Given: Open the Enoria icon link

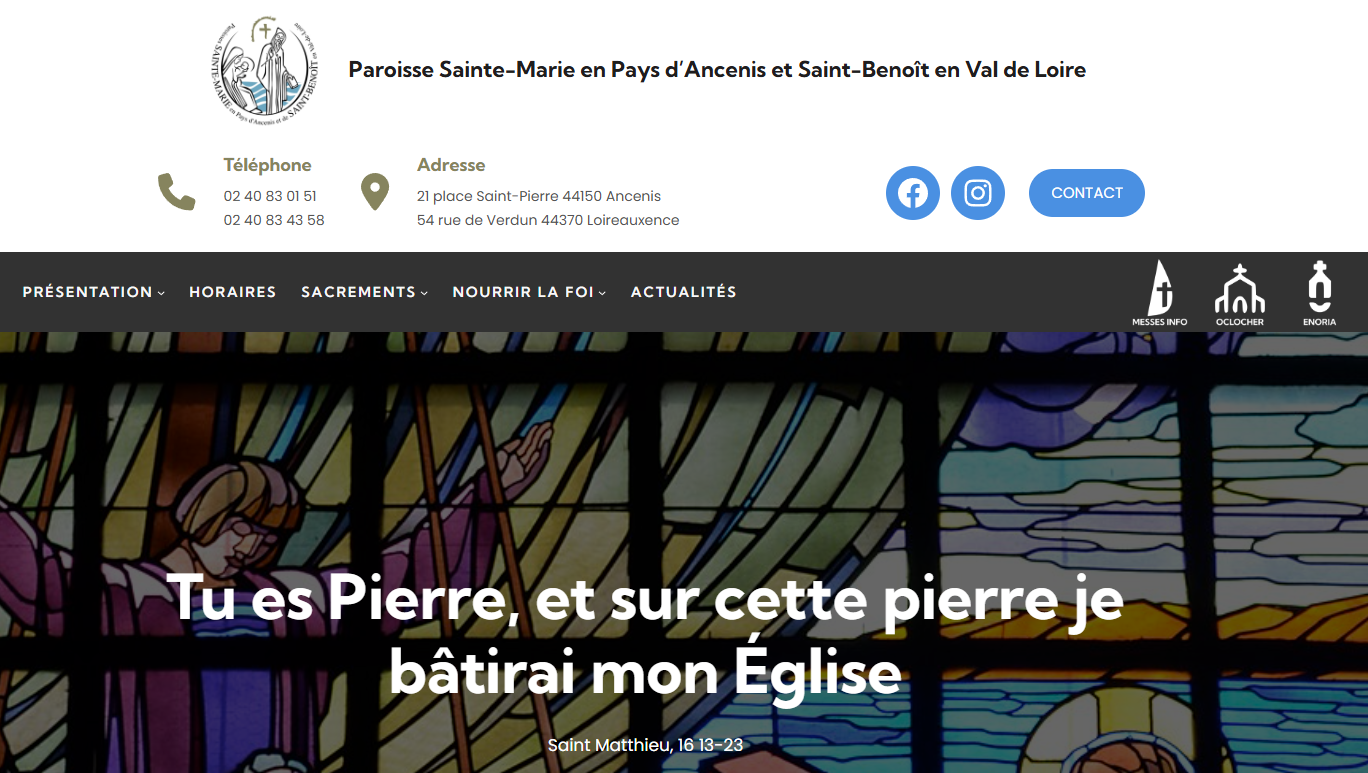Looking at the screenshot, I should [x=1320, y=293].
